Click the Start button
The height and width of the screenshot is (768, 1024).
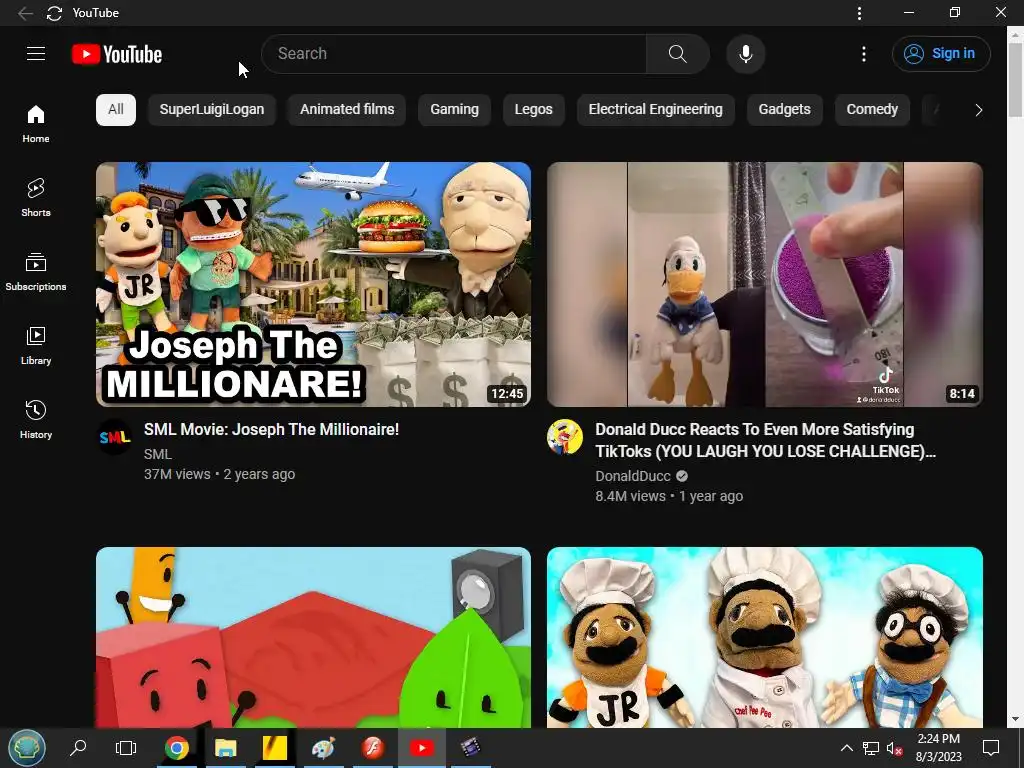point(27,748)
